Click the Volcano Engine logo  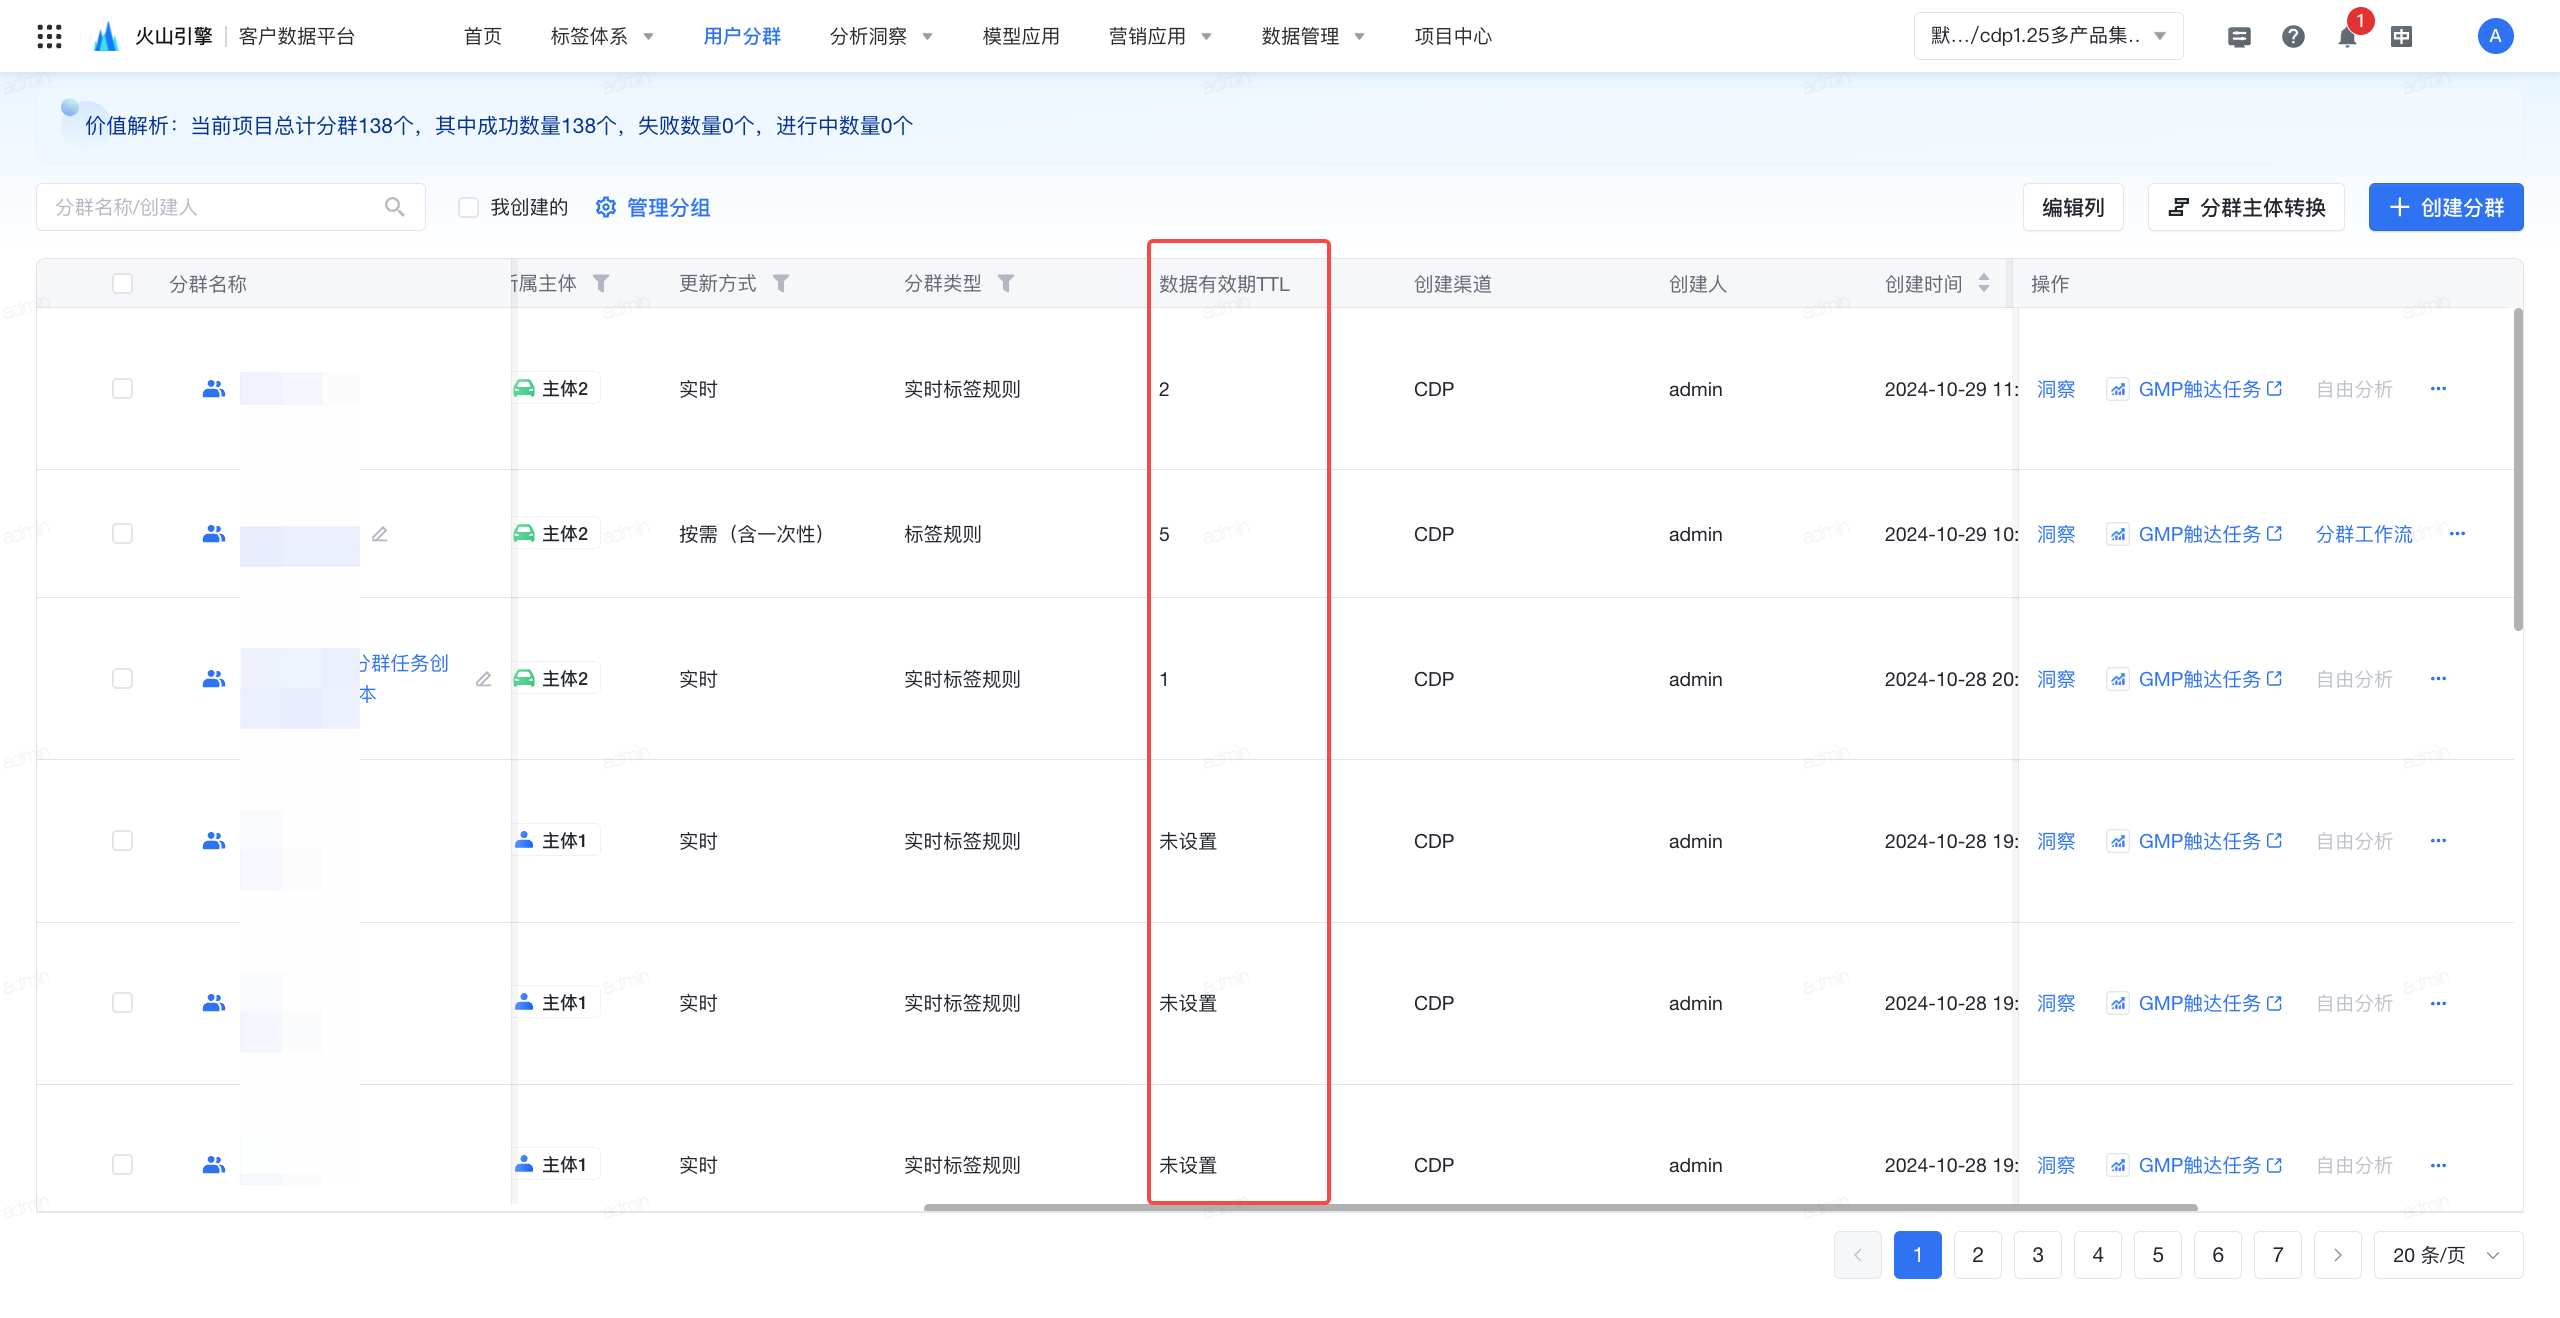click(106, 36)
